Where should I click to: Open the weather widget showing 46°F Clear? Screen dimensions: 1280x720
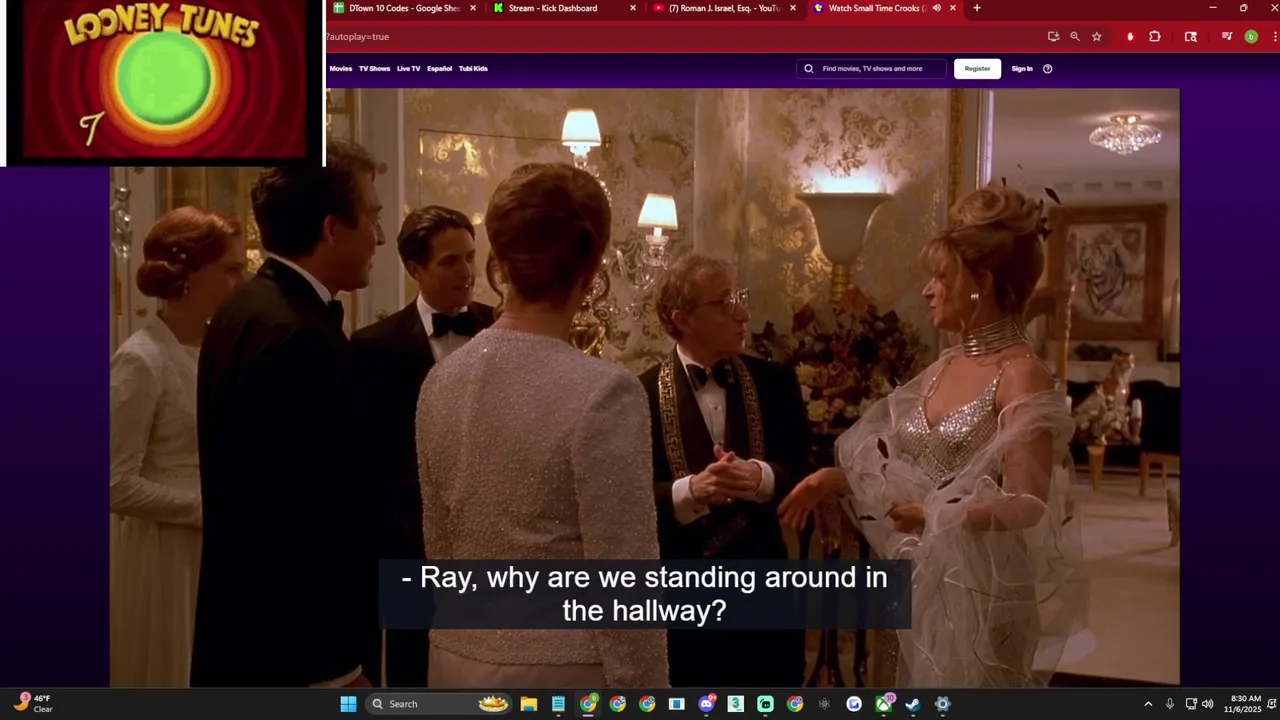tap(32, 703)
